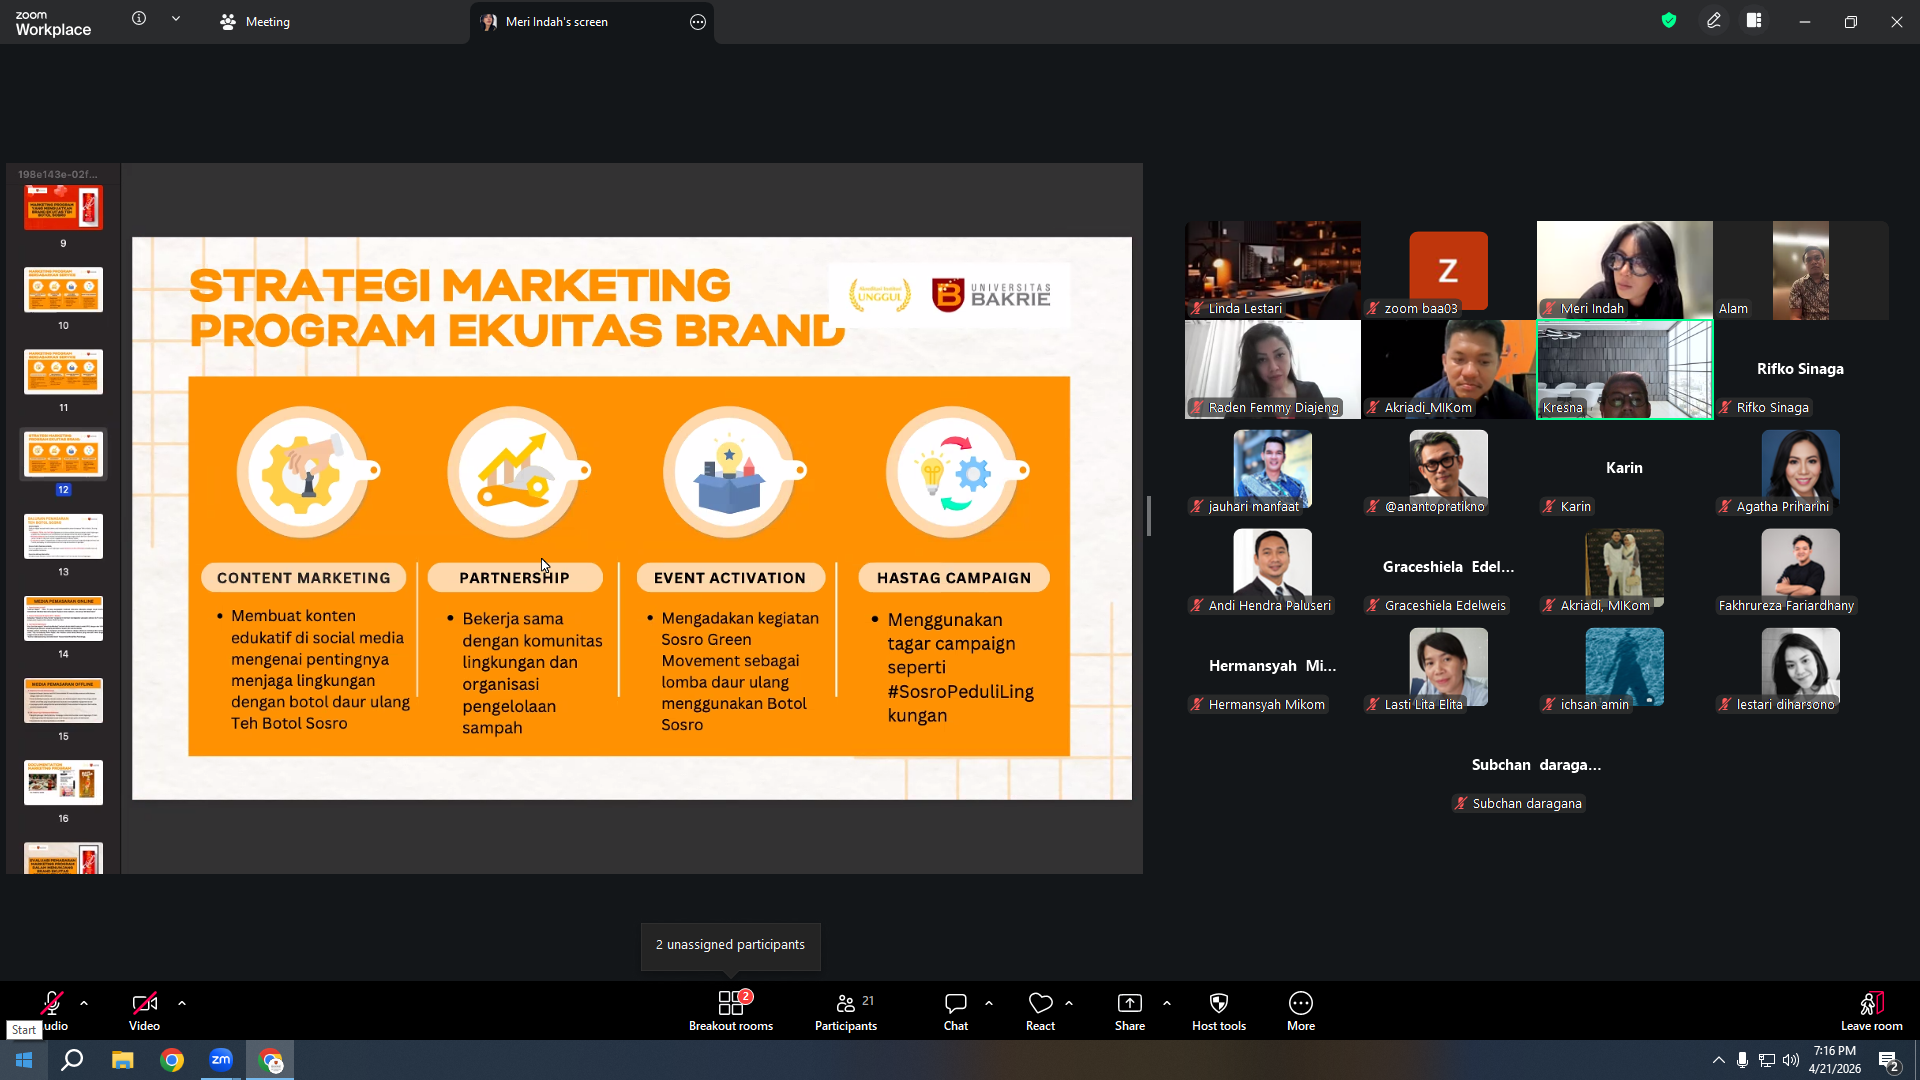Screen dimensions: 1920x1080
Task: Open File Explorer from taskbar
Action: (x=122, y=1060)
